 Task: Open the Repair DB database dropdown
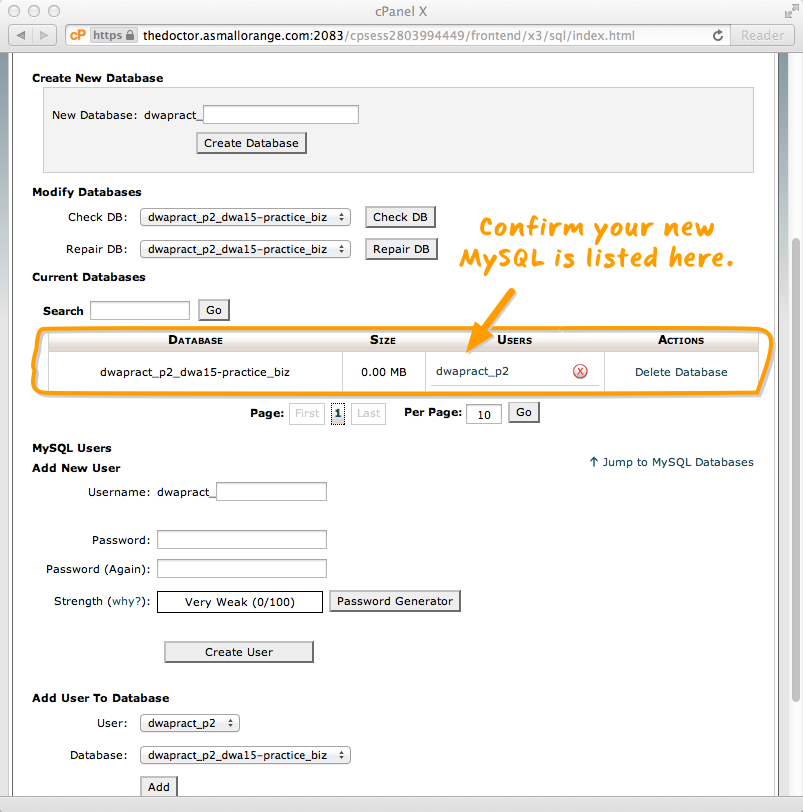[245, 249]
